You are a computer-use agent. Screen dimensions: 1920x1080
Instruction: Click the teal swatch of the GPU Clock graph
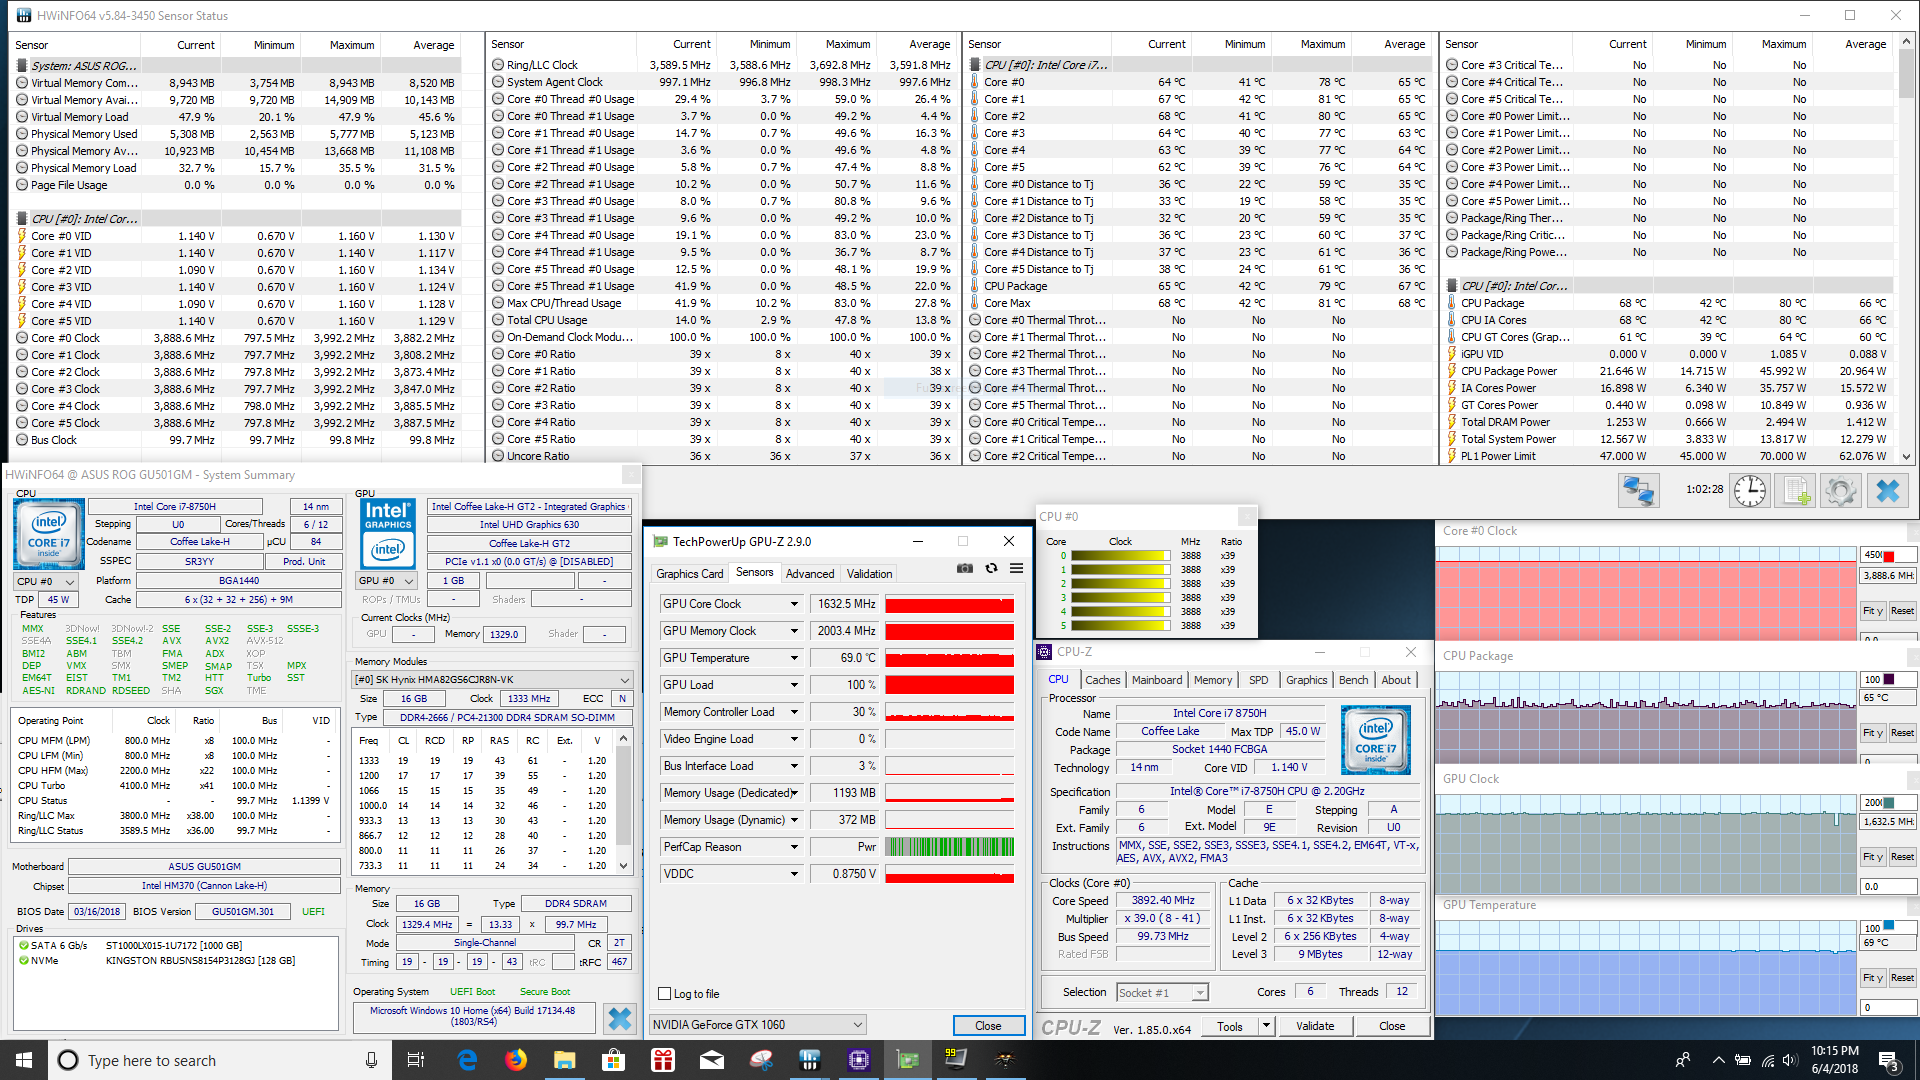pyautogui.click(x=1889, y=802)
